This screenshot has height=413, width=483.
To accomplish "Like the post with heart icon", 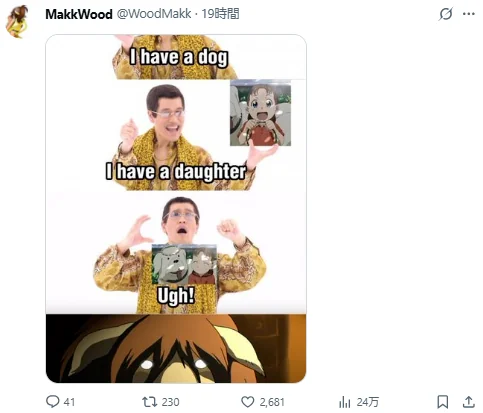I will coord(247,402).
